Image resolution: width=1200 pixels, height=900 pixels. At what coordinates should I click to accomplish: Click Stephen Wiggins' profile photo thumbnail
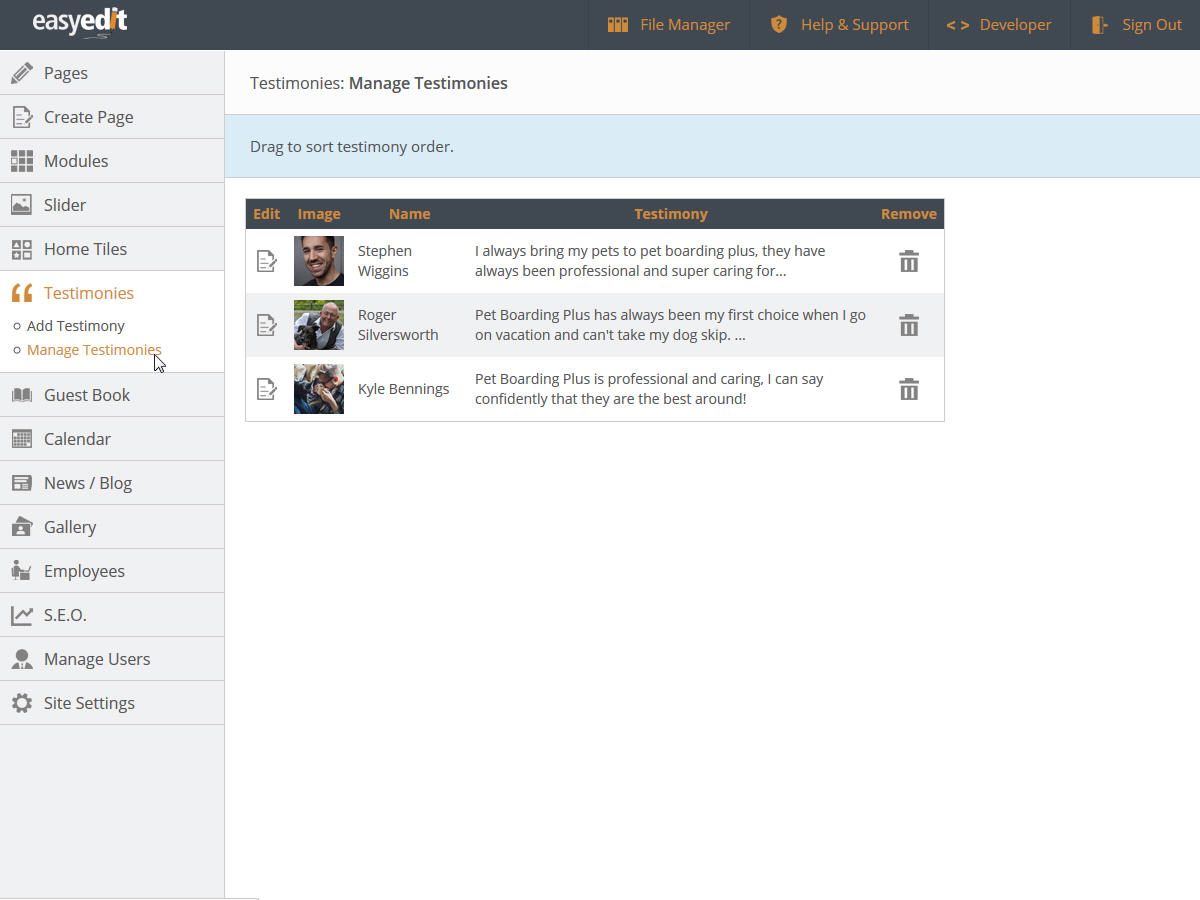319,261
